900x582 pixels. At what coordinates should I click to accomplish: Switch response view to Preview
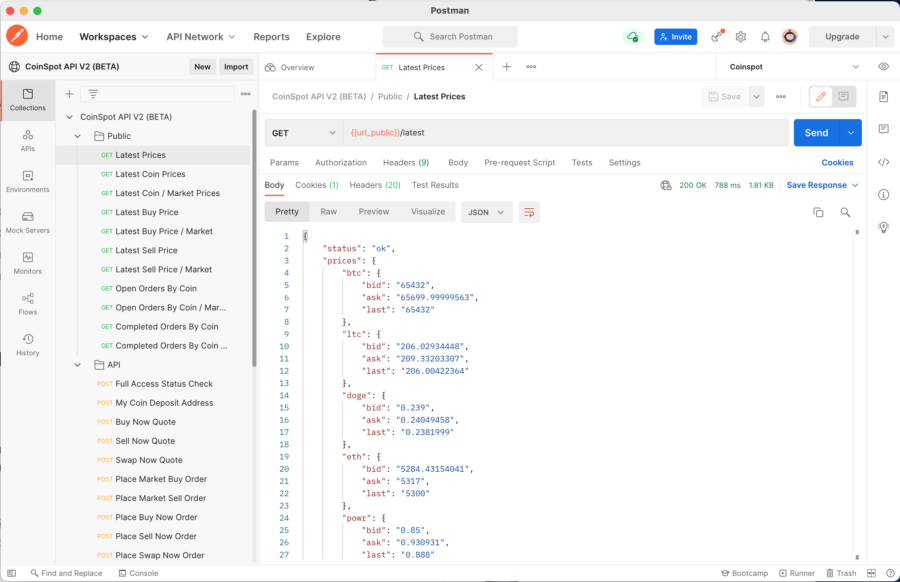[374, 212]
